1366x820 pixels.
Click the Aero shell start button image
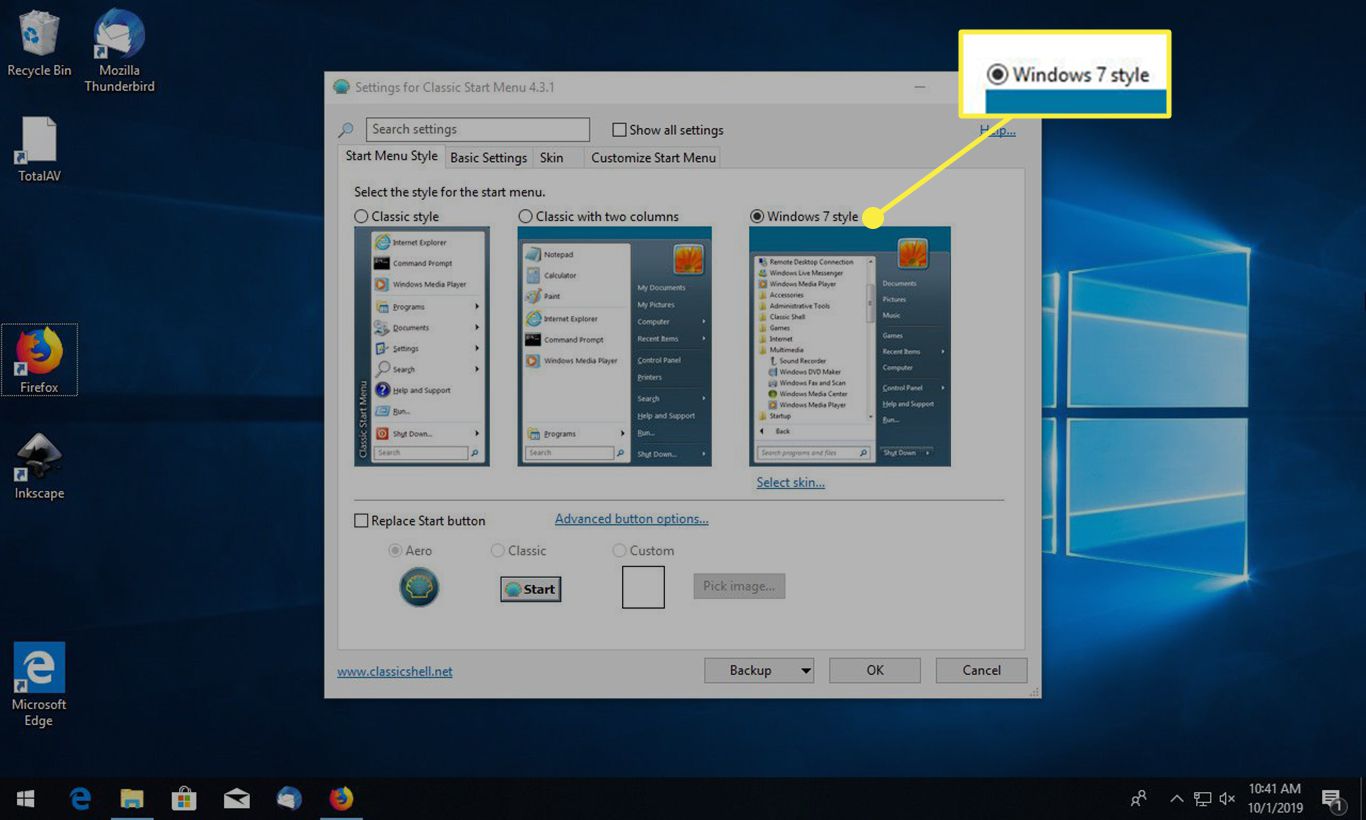pyautogui.click(x=419, y=587)
